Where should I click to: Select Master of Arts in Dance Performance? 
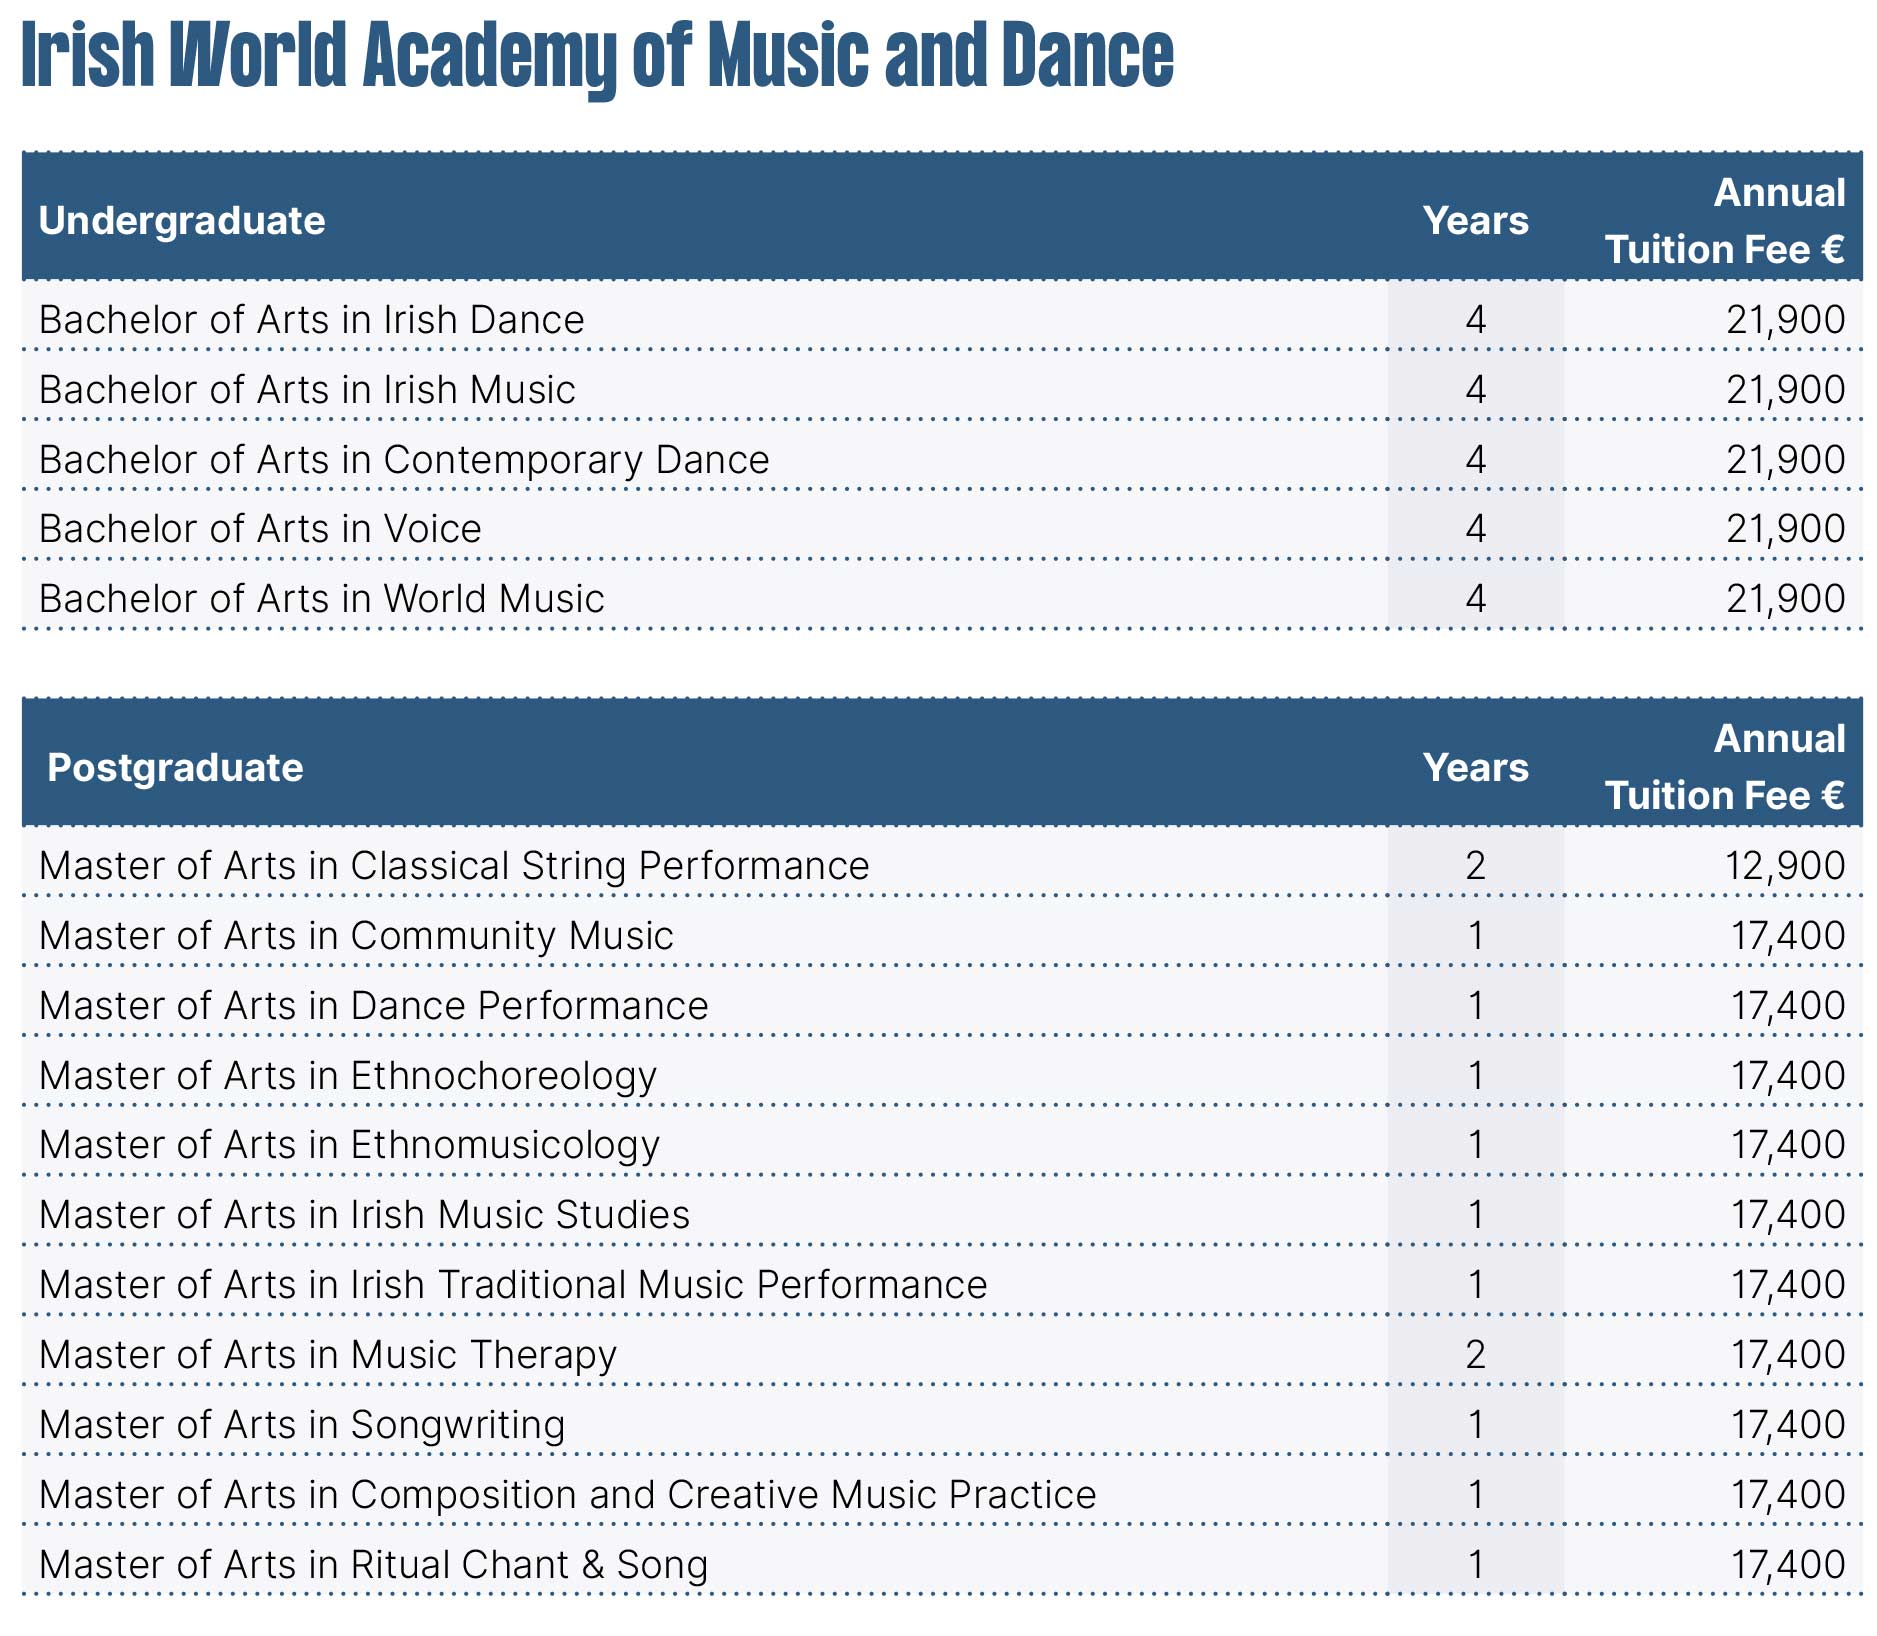pos(373,1006)
